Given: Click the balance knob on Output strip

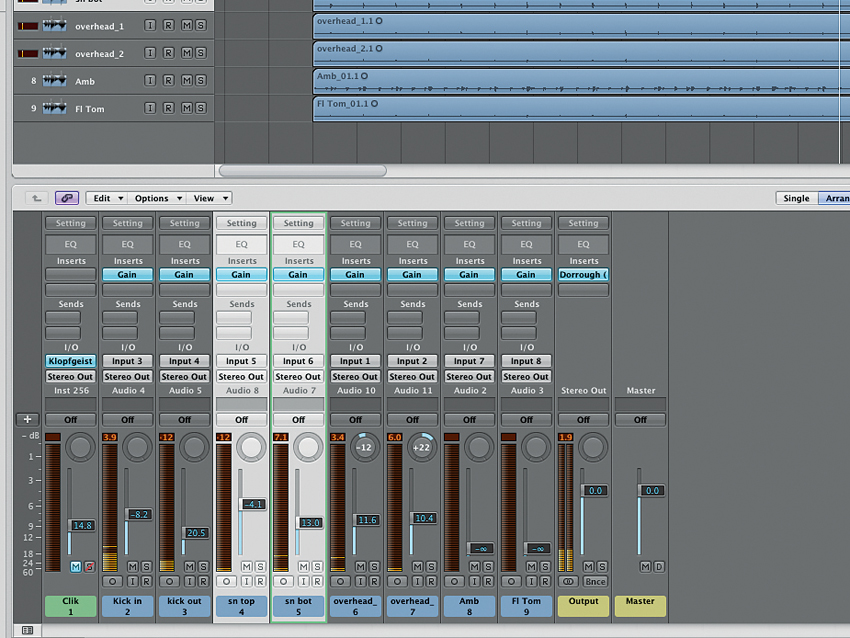Looking at the screenshot, I should (593, 447).
